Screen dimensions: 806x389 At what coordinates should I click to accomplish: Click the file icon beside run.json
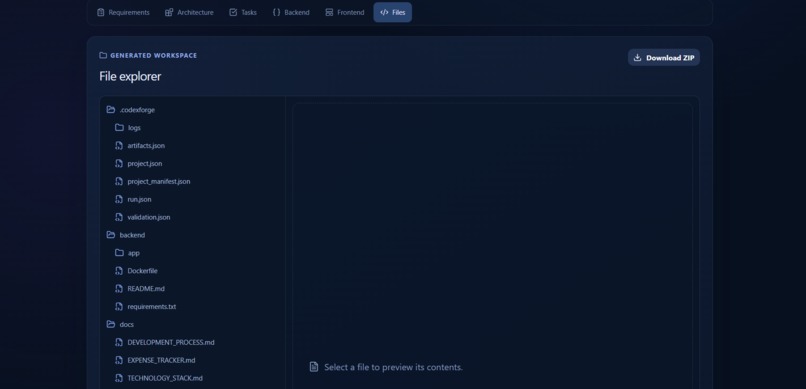point(119,199)
